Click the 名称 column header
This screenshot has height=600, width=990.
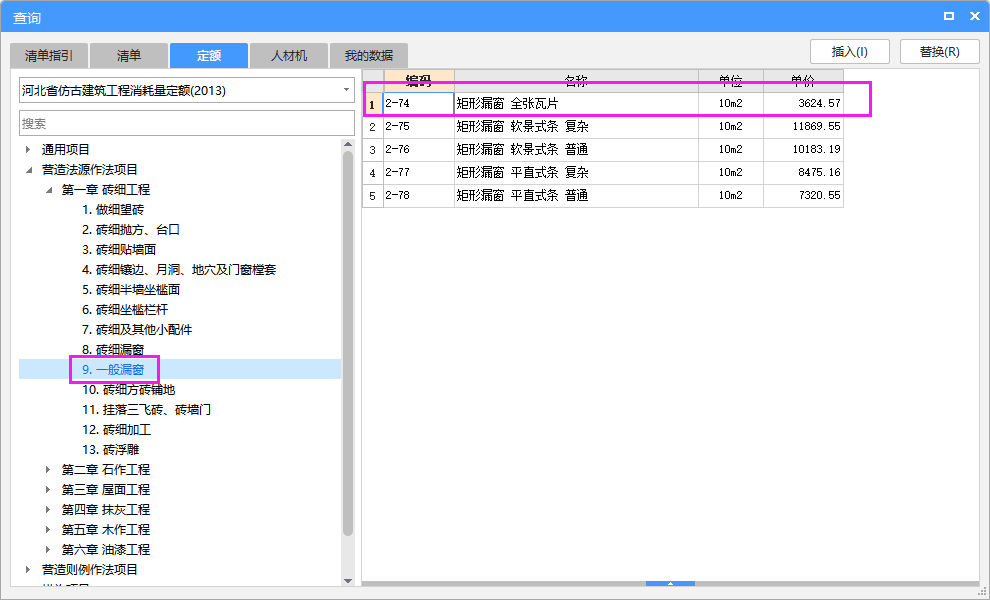(x=576, y=81)
